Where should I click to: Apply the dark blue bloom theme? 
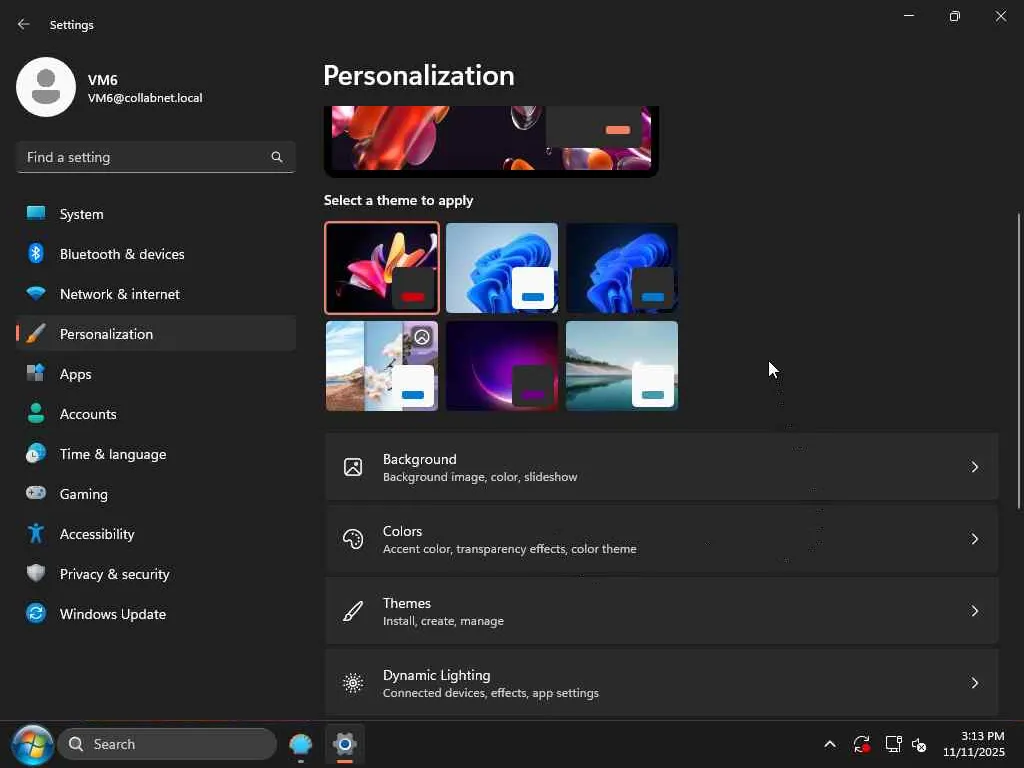[x=622, y=268]
